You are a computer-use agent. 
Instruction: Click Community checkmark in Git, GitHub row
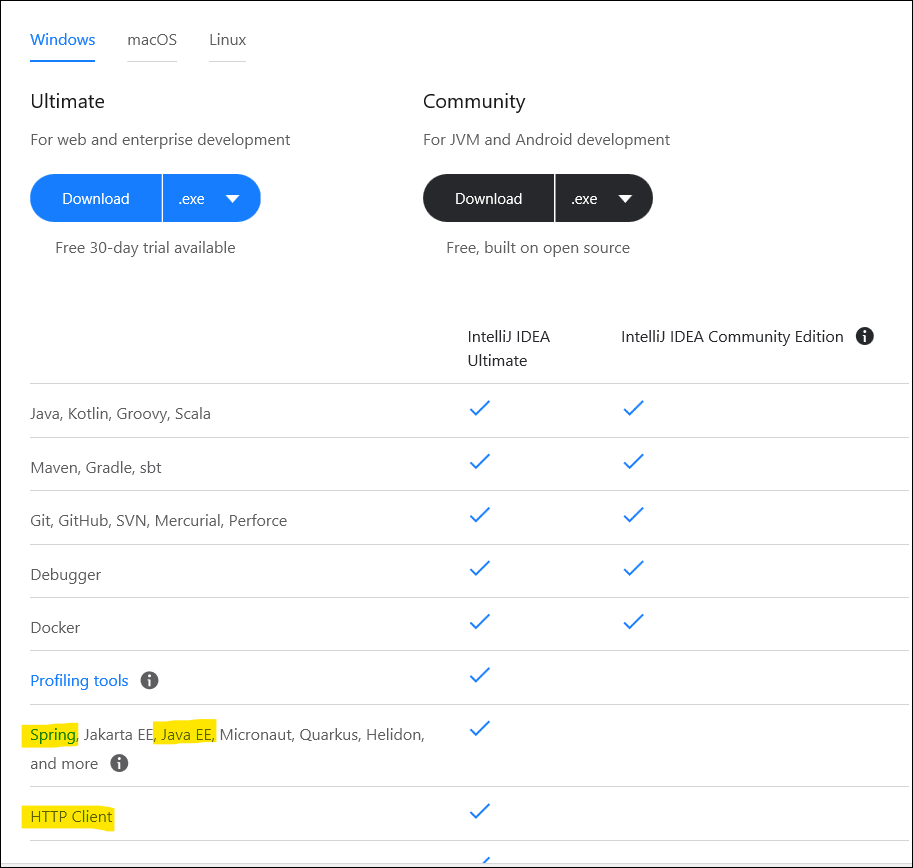(x=632, y=515)
